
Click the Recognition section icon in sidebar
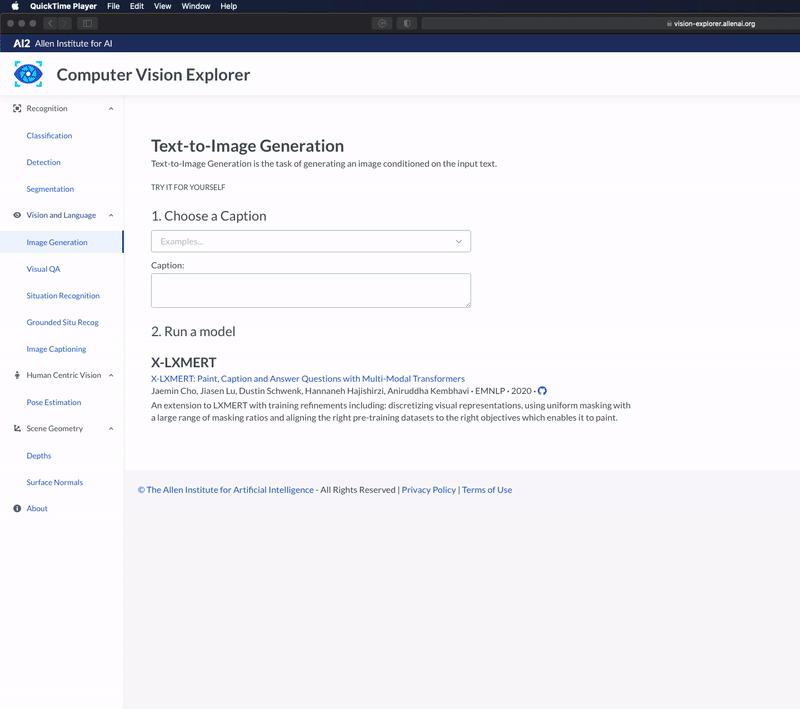pyautogui.click(x=17, y=108)
